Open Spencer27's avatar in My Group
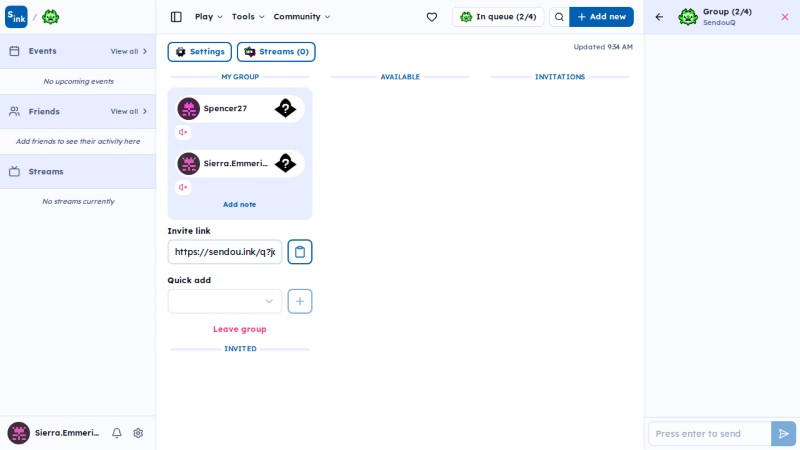Image resolution: width=800 pixels, height=450 pixels. (189, 109)
